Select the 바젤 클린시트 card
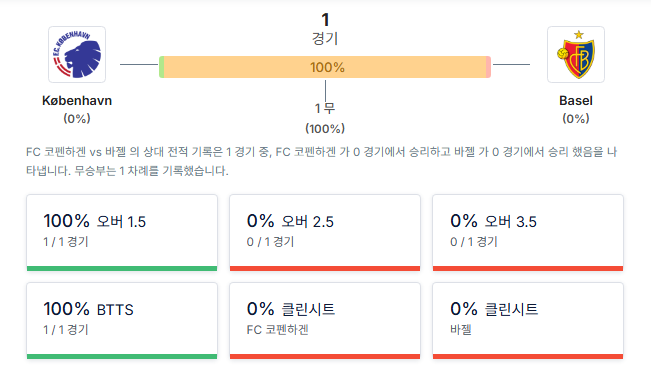 [x=528, y=321]
